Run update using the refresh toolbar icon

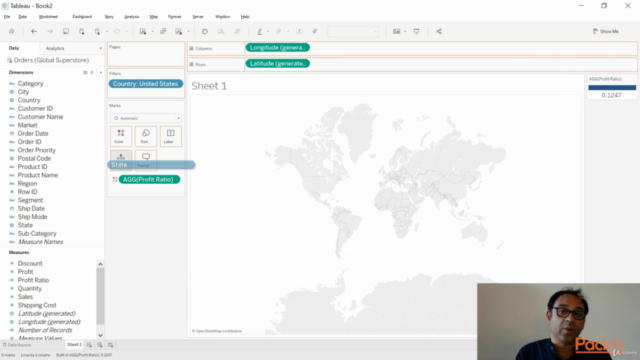[117, 31]
